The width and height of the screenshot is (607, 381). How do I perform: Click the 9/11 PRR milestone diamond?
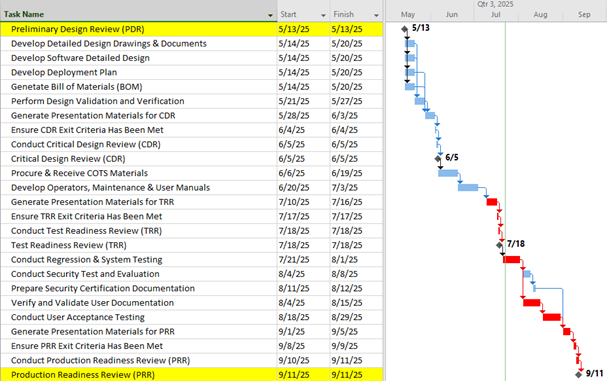point(579,374)
